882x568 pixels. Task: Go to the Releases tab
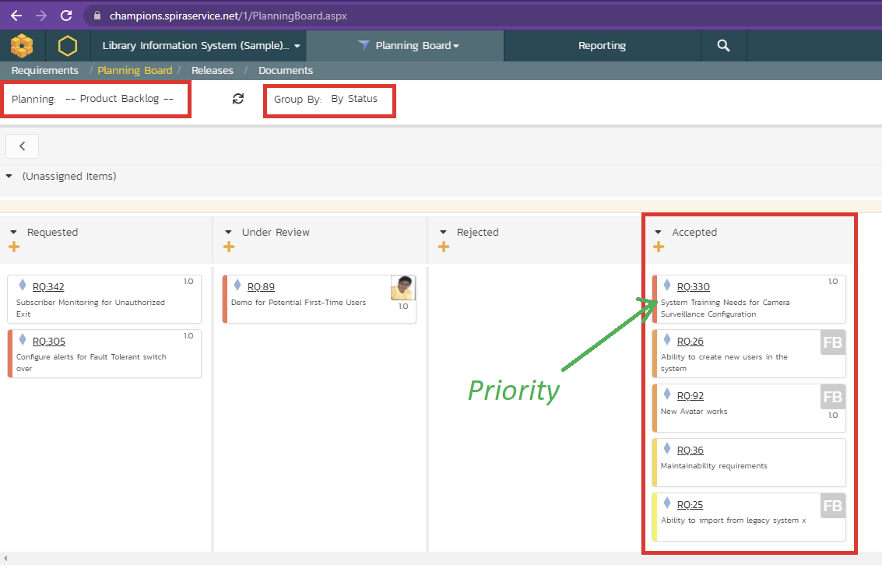pos(212,71)
